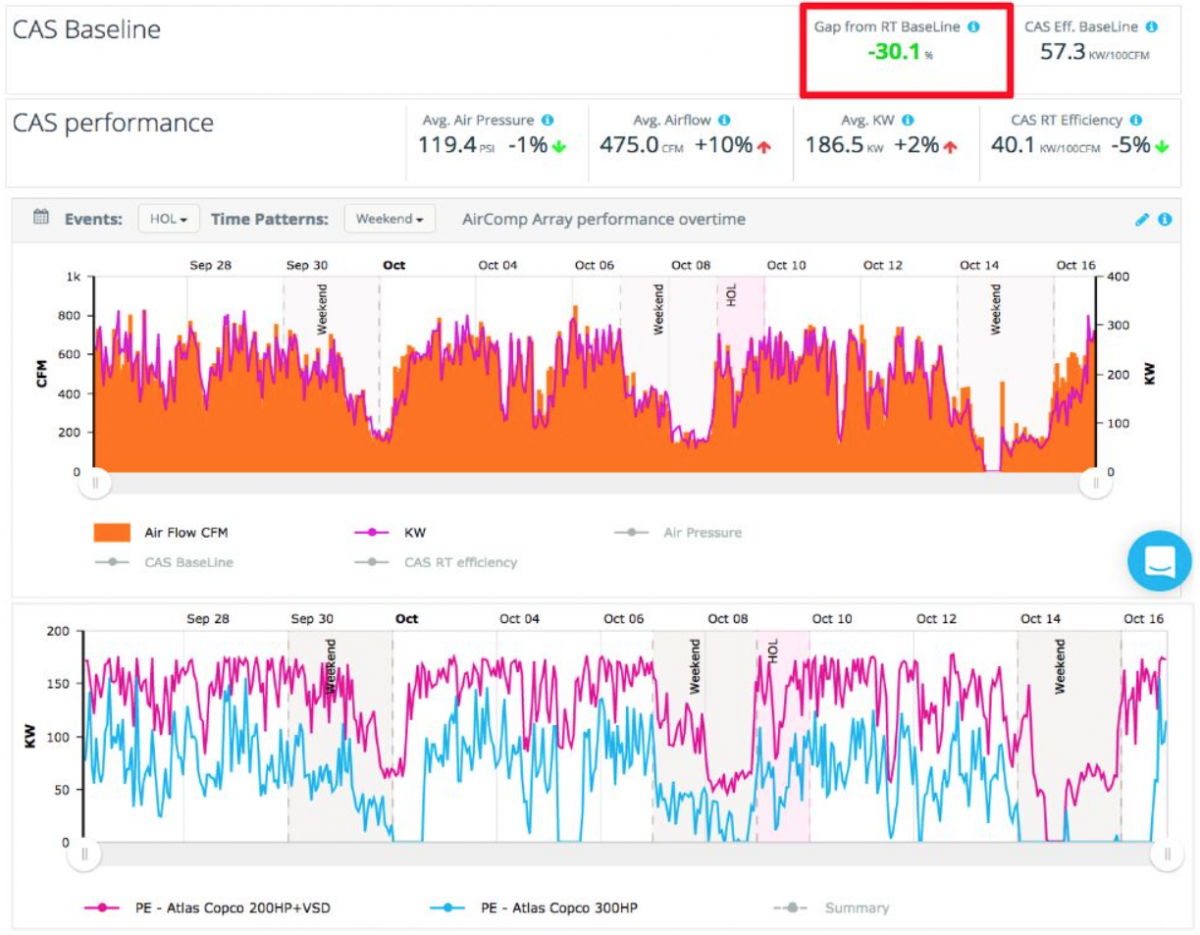Click info icon next to Gap from RT BaseLine
Viewport: 1200px width, 935px height.
pos(974,27)
